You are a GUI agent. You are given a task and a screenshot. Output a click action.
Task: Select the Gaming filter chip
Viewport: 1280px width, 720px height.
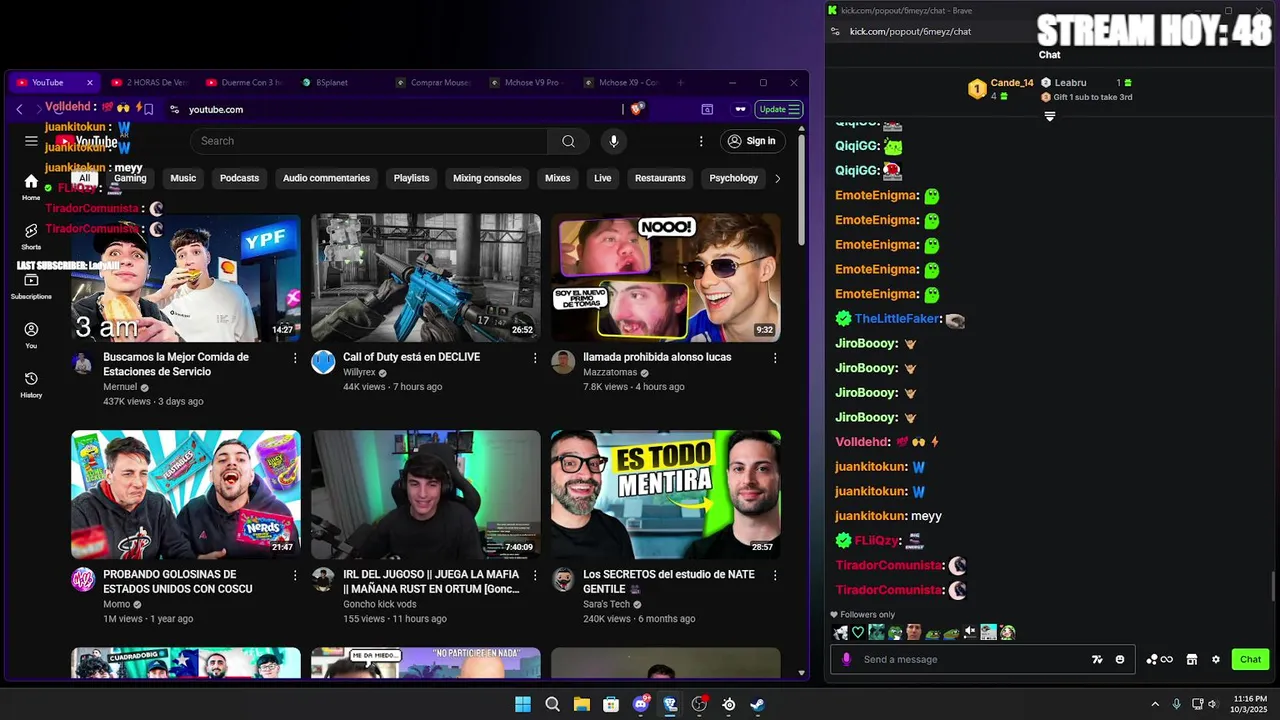[130, 178]
